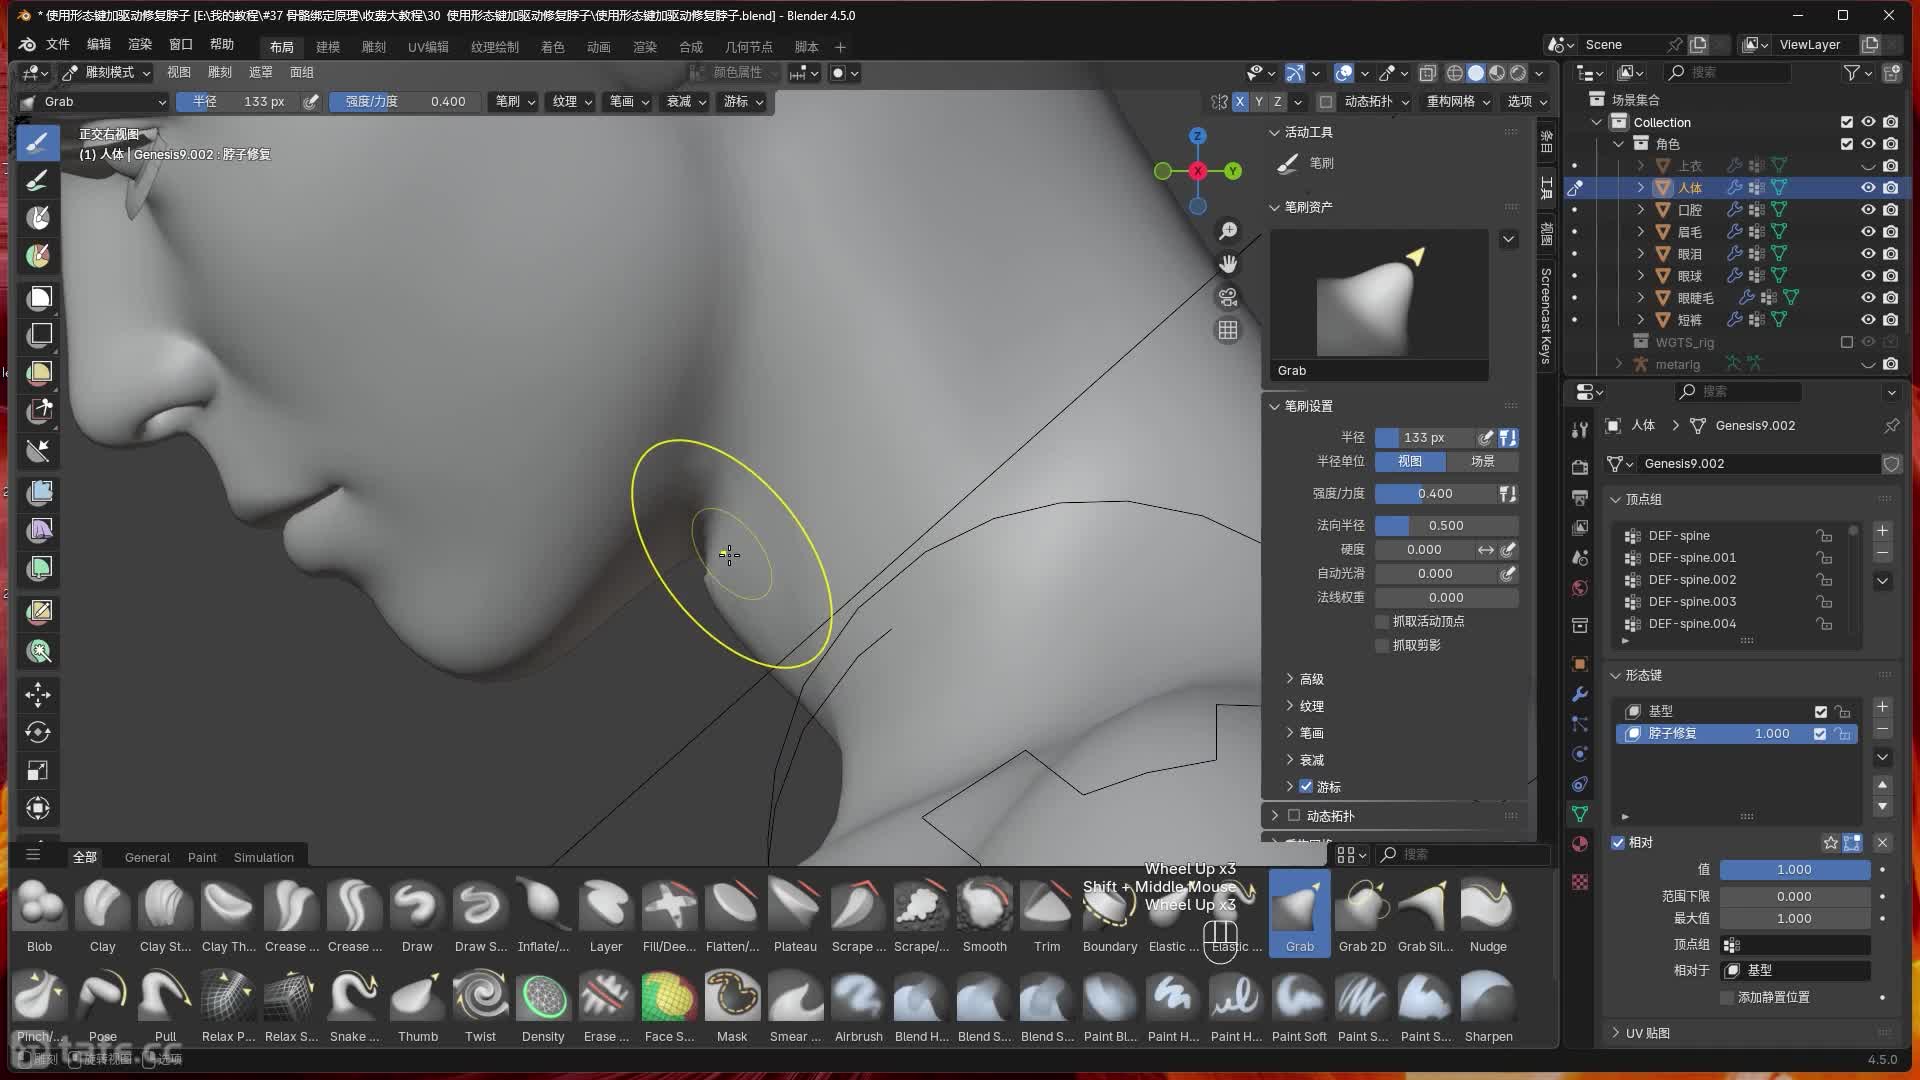
Task: Select the Airbrush brush
Action: click(858, 1005)
